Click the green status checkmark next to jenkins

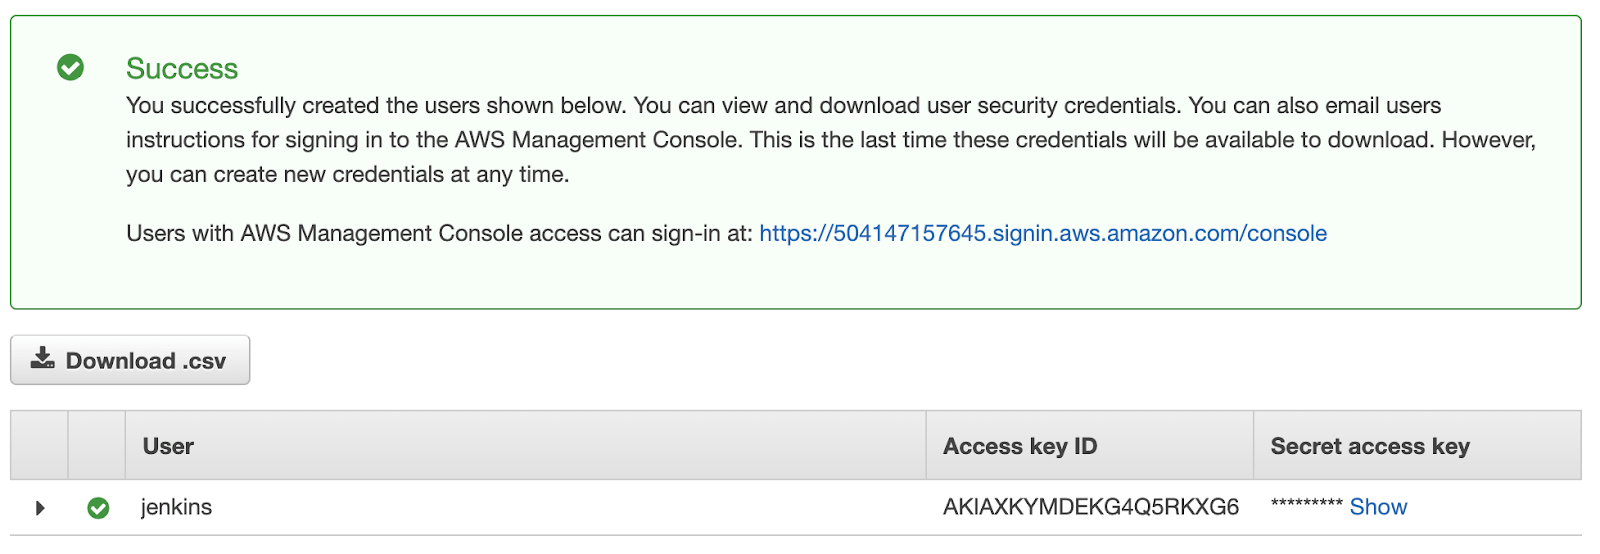(98, 508)
